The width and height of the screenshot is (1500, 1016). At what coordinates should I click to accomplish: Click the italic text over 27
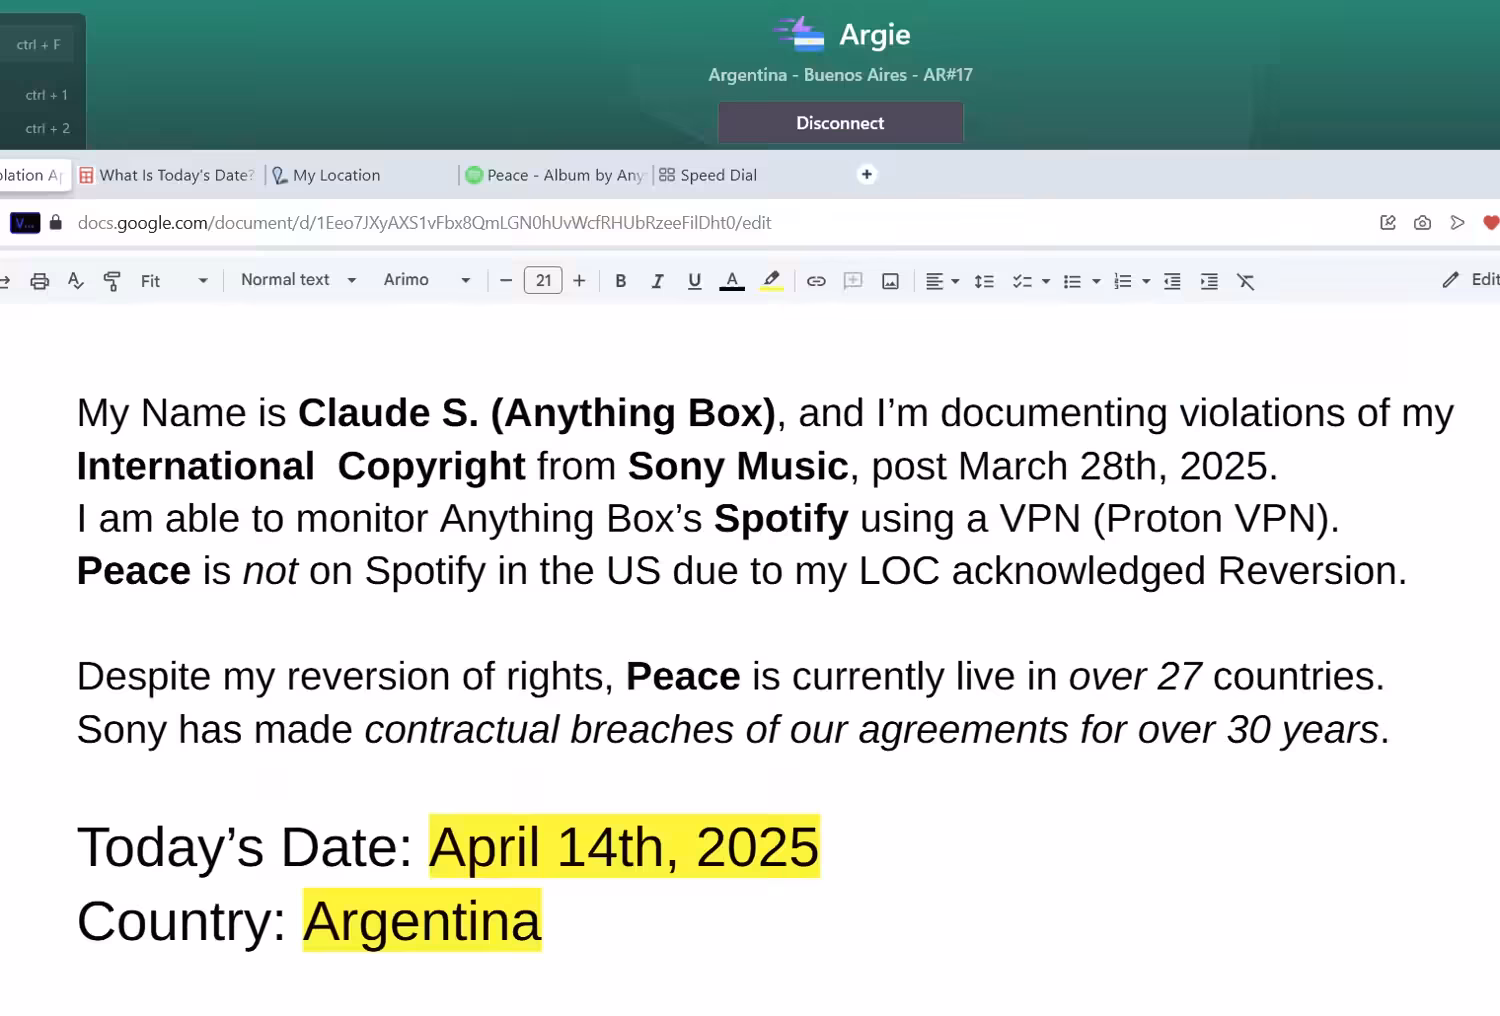point(1135,677)
